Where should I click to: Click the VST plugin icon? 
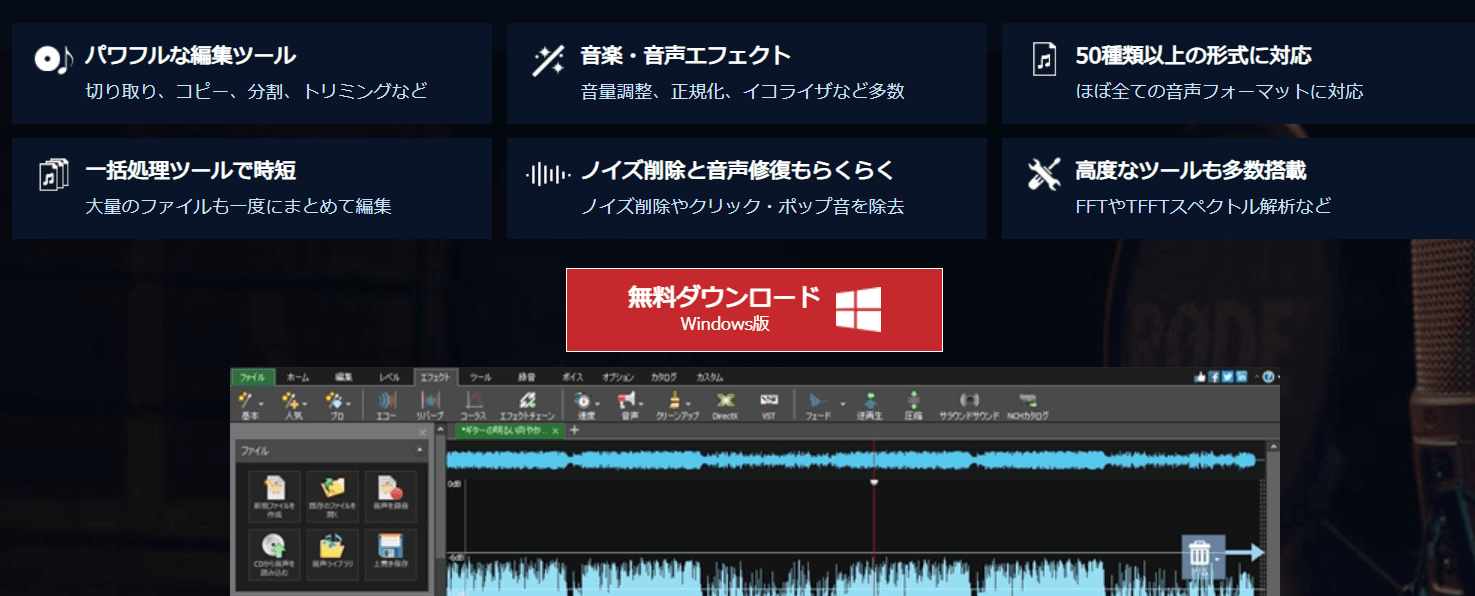[768, 405]
